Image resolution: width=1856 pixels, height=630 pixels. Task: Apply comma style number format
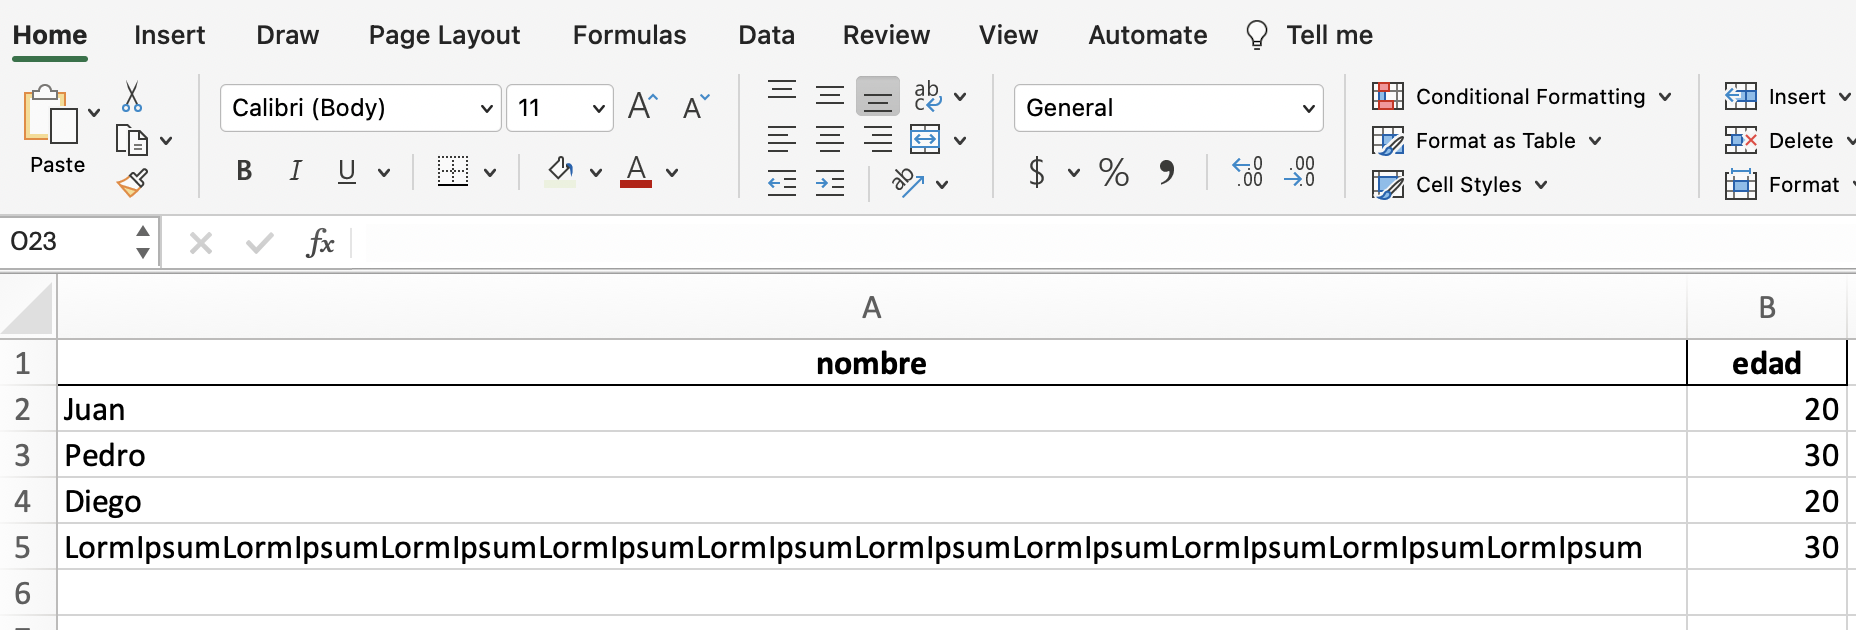pyautogui.click(x=1166, y=172)
